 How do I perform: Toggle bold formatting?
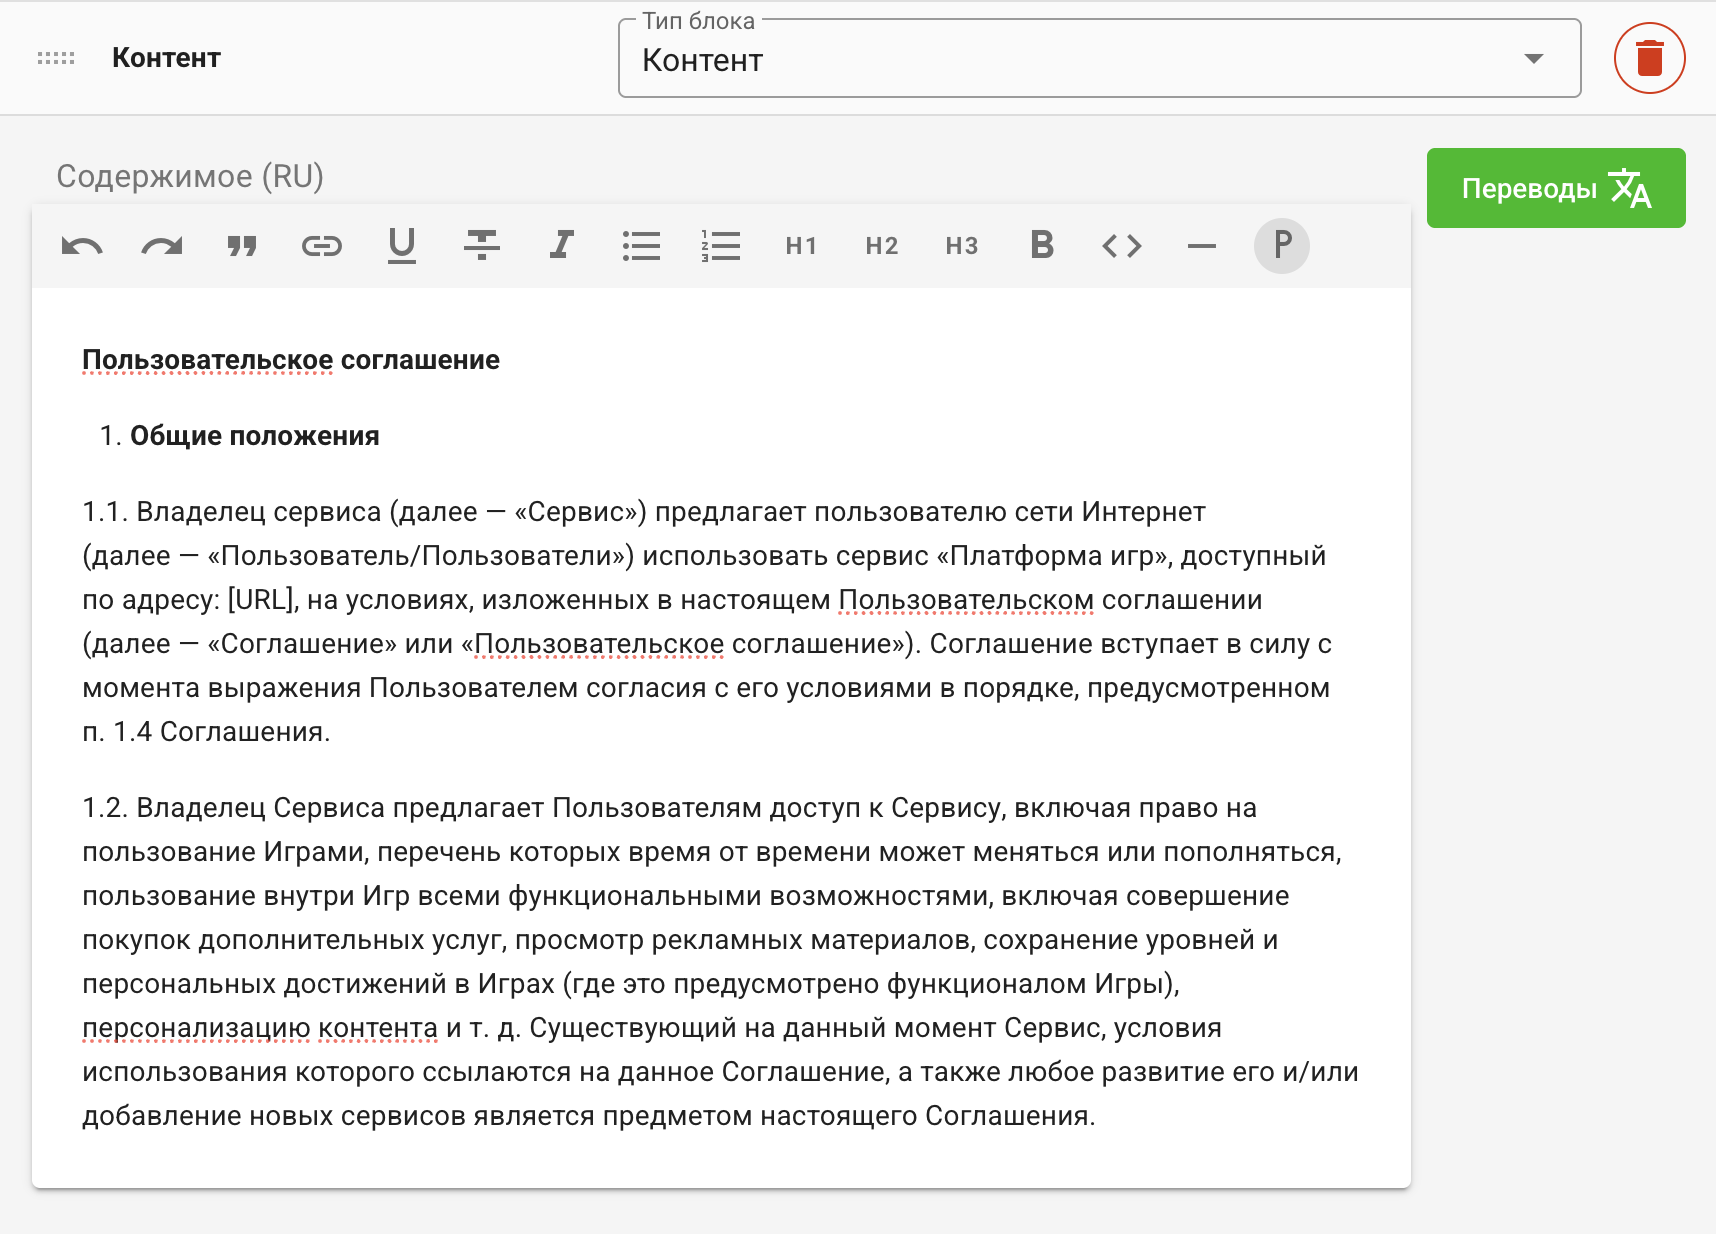click(1042, 246)
